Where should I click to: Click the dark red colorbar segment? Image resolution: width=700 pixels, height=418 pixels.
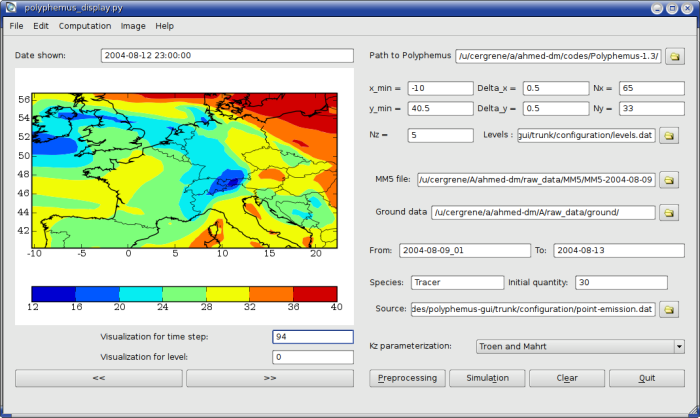click(315, 294)
